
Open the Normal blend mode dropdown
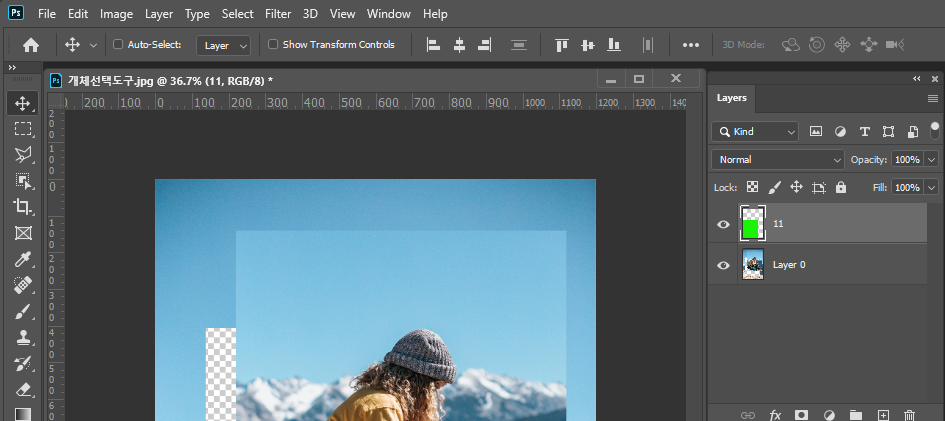click(x=777, y=160)
